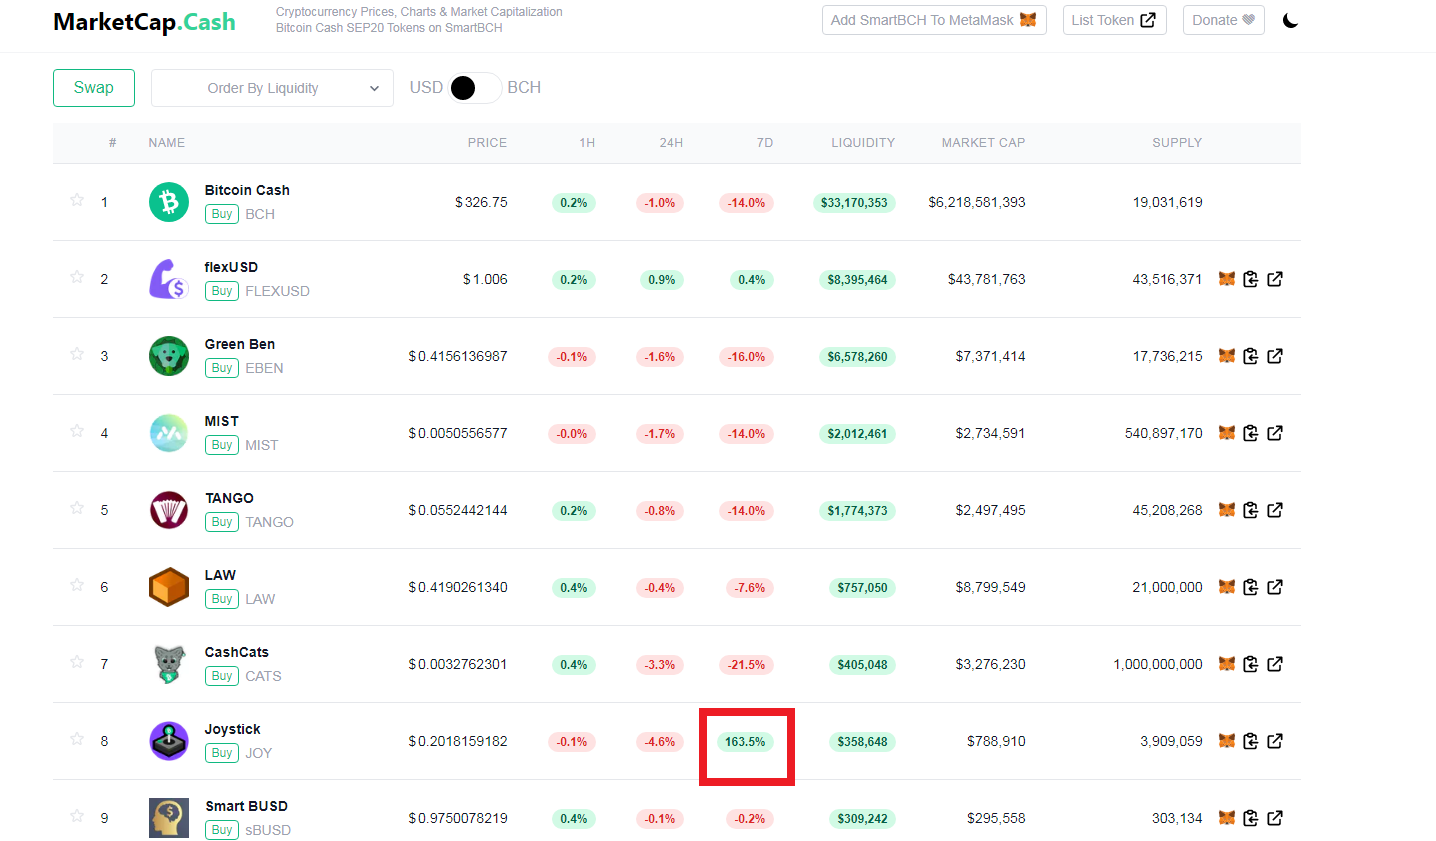
Task: Mark TANGO as favorite
Action: (x=77, y=508)
